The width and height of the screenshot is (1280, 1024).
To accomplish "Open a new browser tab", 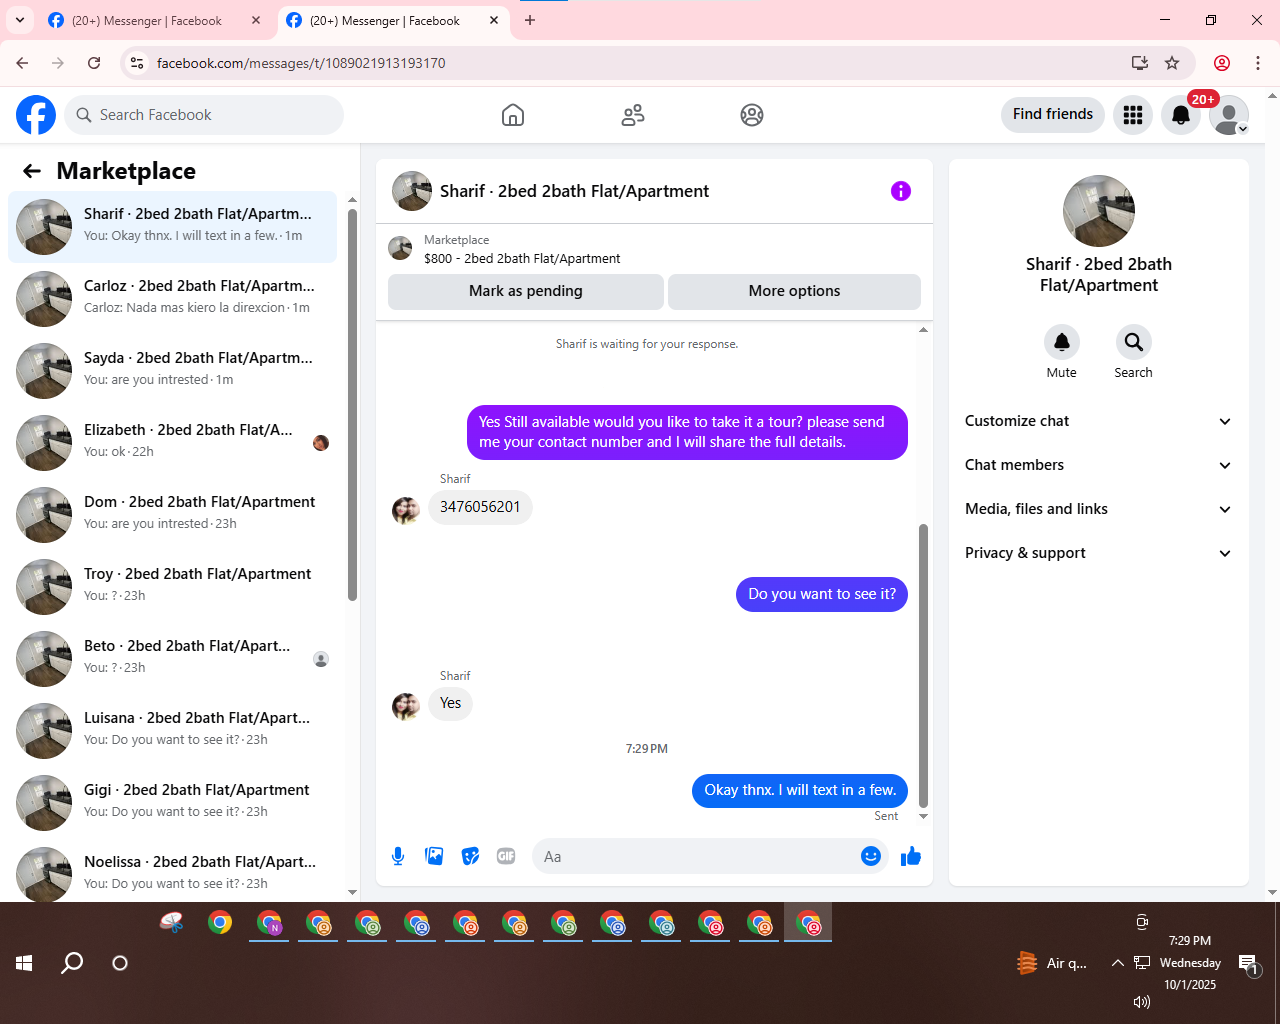I will click(530, 20).
